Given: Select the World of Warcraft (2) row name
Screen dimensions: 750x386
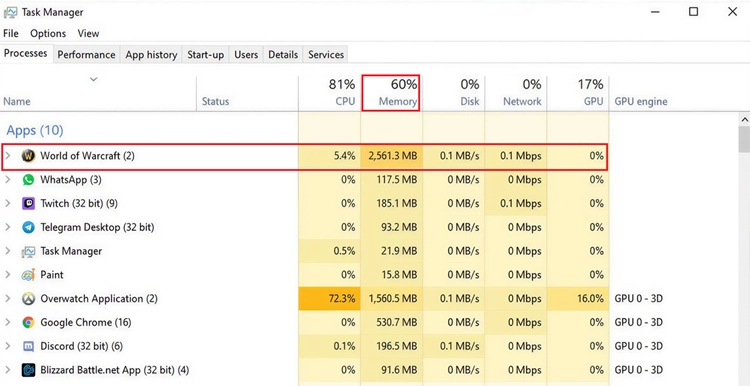Looking at the screenshot, I should [87, 156].
